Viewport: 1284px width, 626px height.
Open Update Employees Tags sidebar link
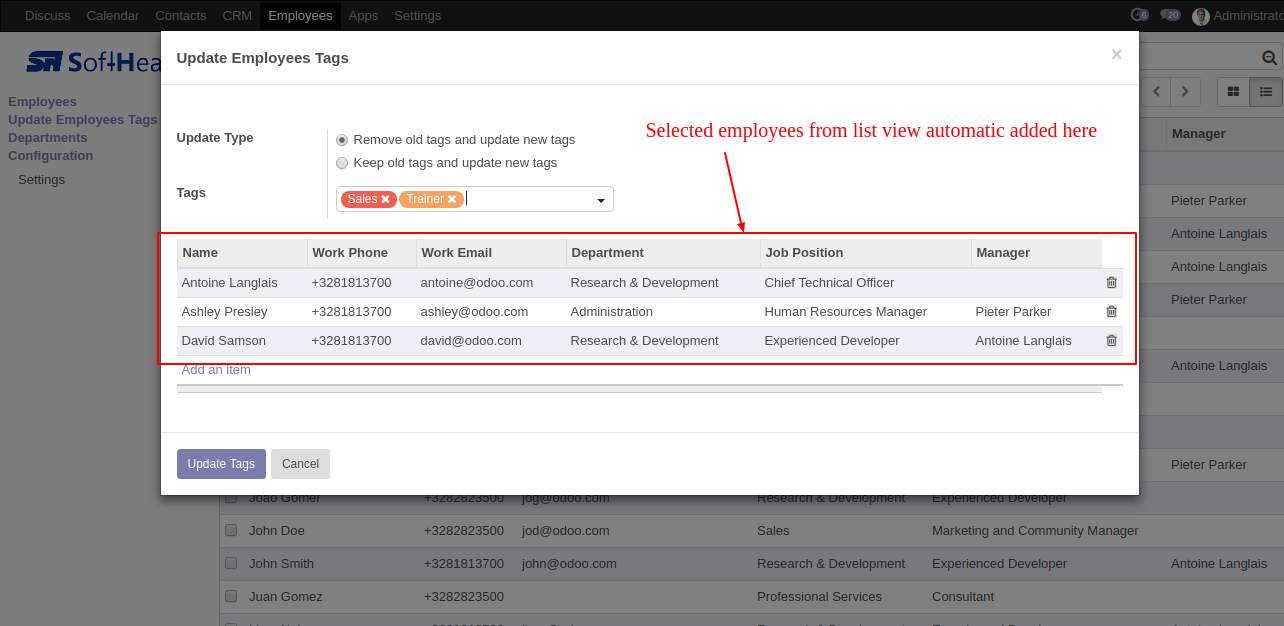click(x=82, y=120)
